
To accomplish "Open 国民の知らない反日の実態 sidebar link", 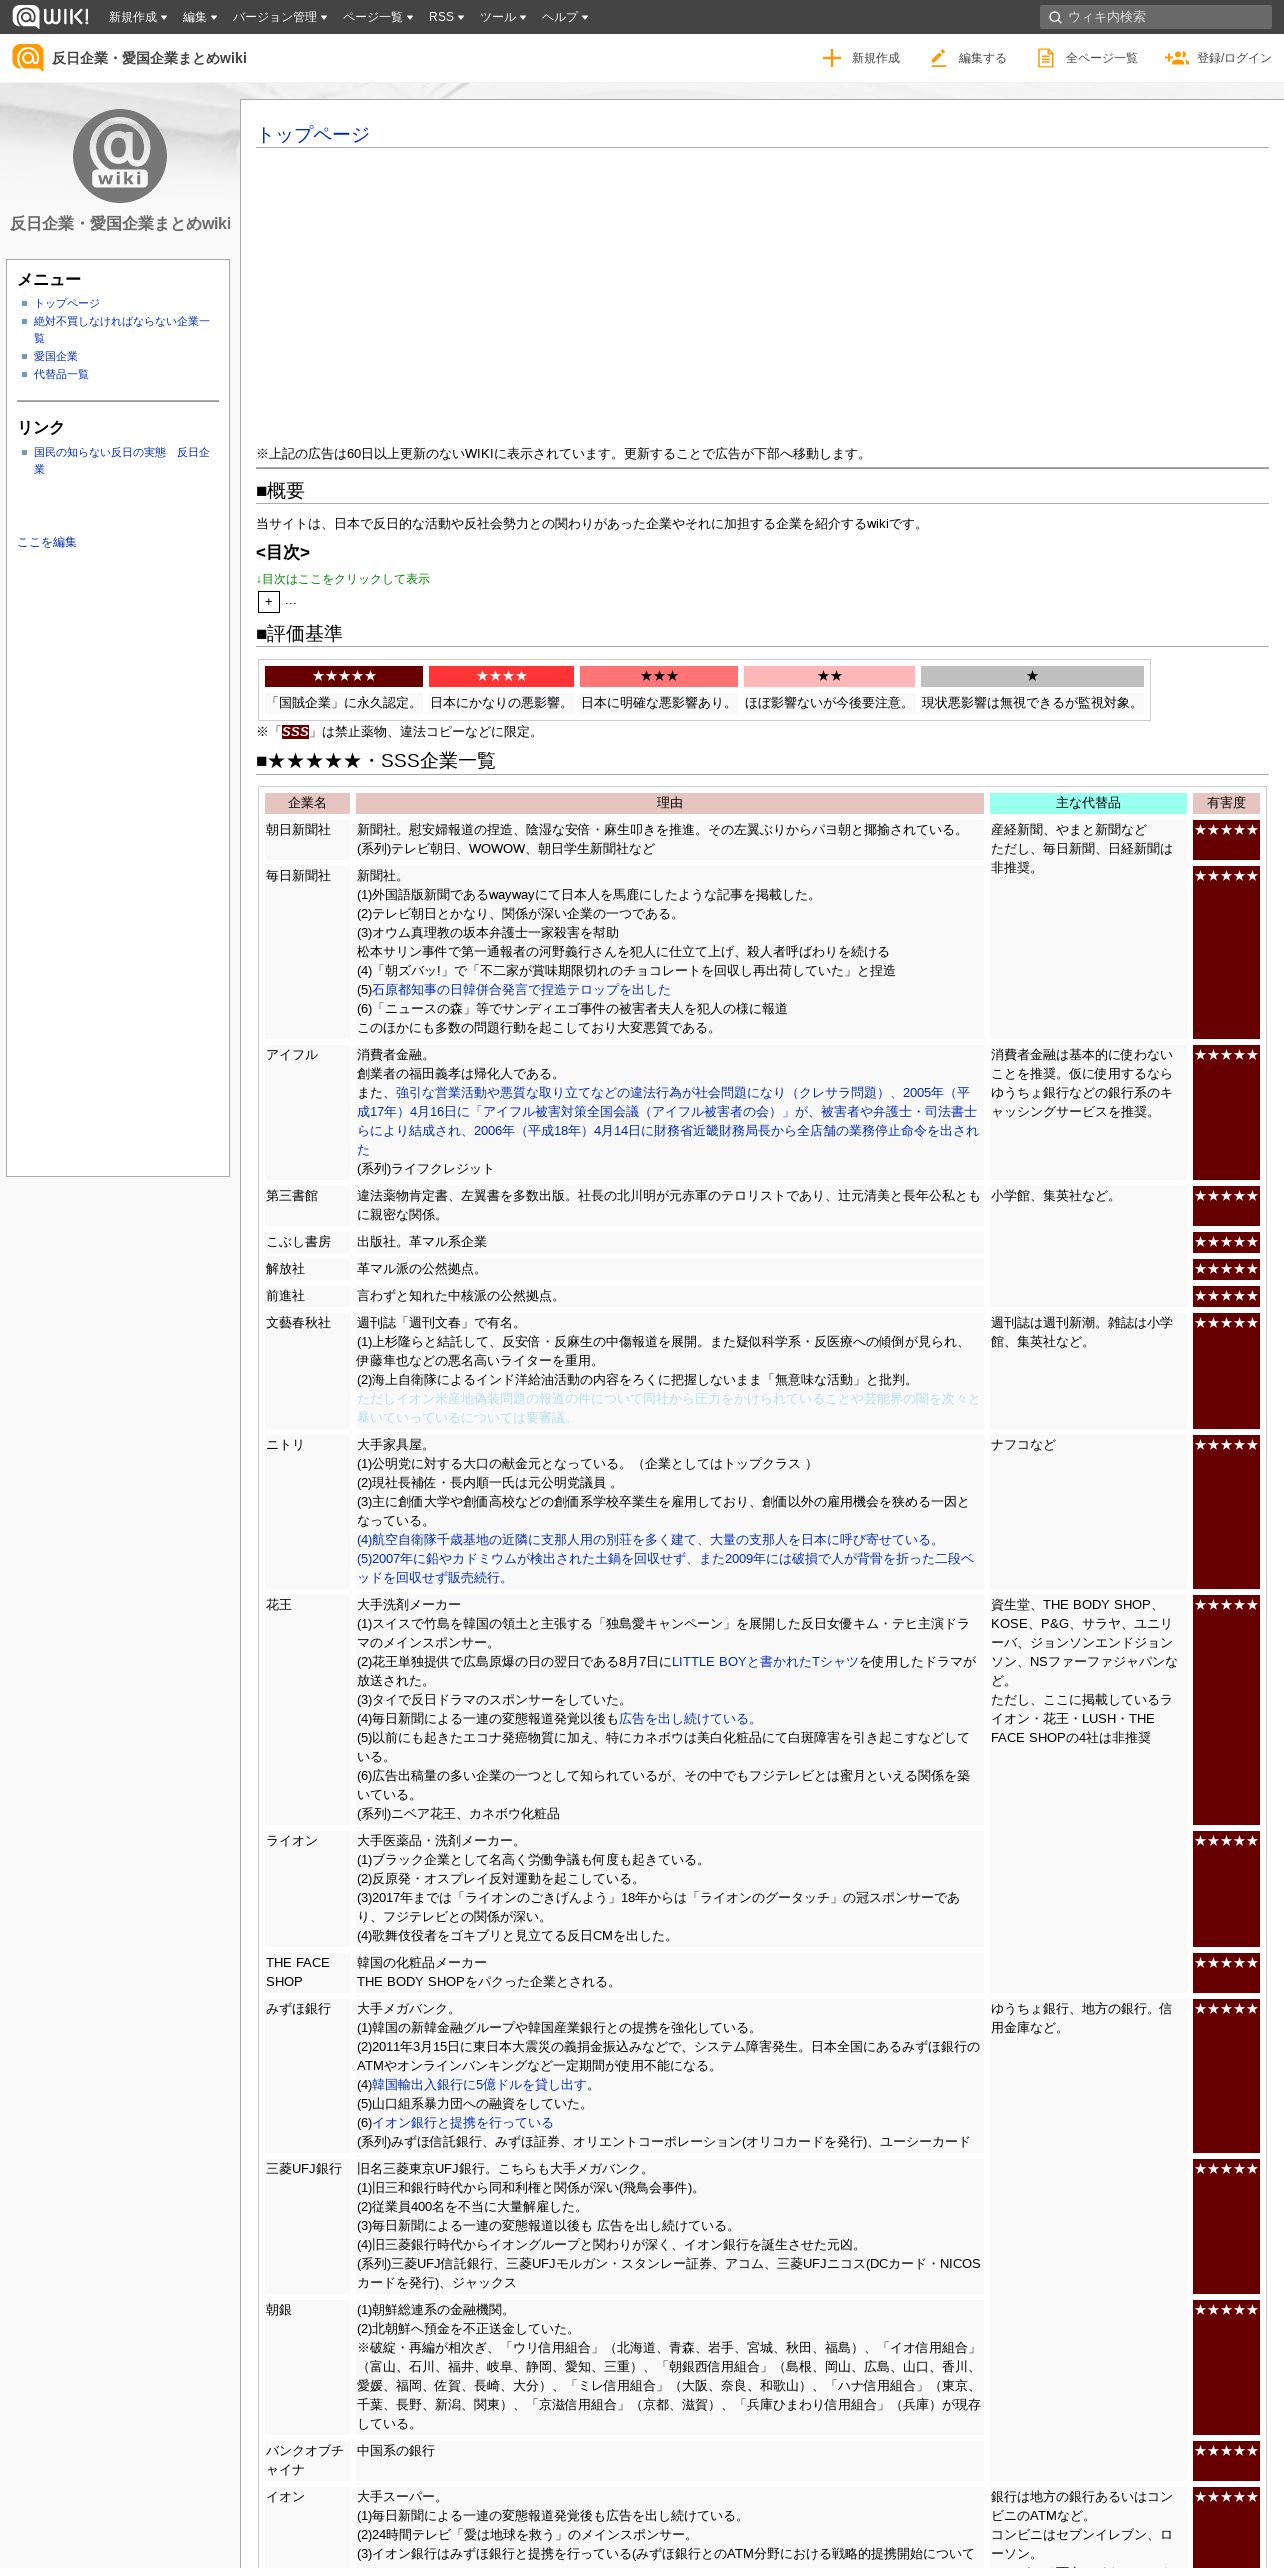I will 121,460.
